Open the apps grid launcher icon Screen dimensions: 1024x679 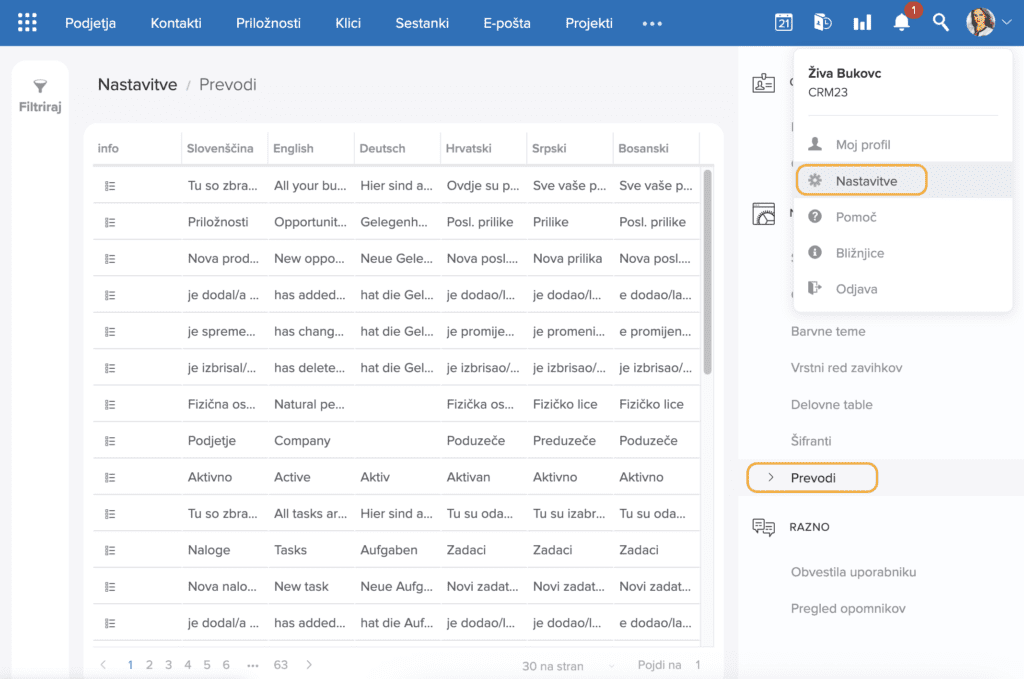point(27,22)
